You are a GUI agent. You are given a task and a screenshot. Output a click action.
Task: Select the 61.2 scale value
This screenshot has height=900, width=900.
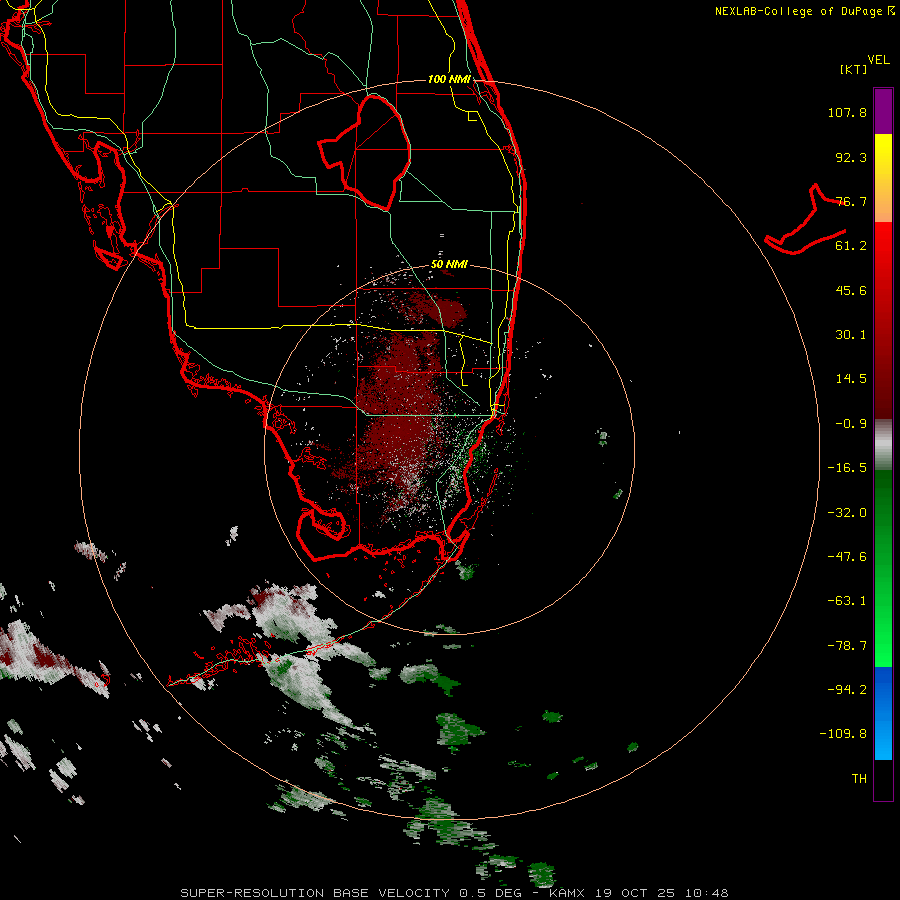[851, 246]
